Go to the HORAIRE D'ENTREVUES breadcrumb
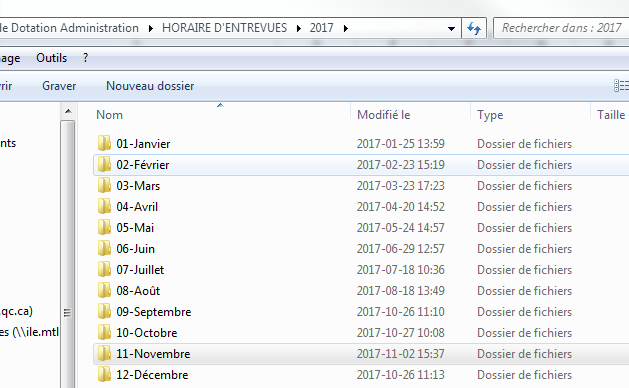The height and width of the screenshot is (388, 629). click(x=224, y=28)
